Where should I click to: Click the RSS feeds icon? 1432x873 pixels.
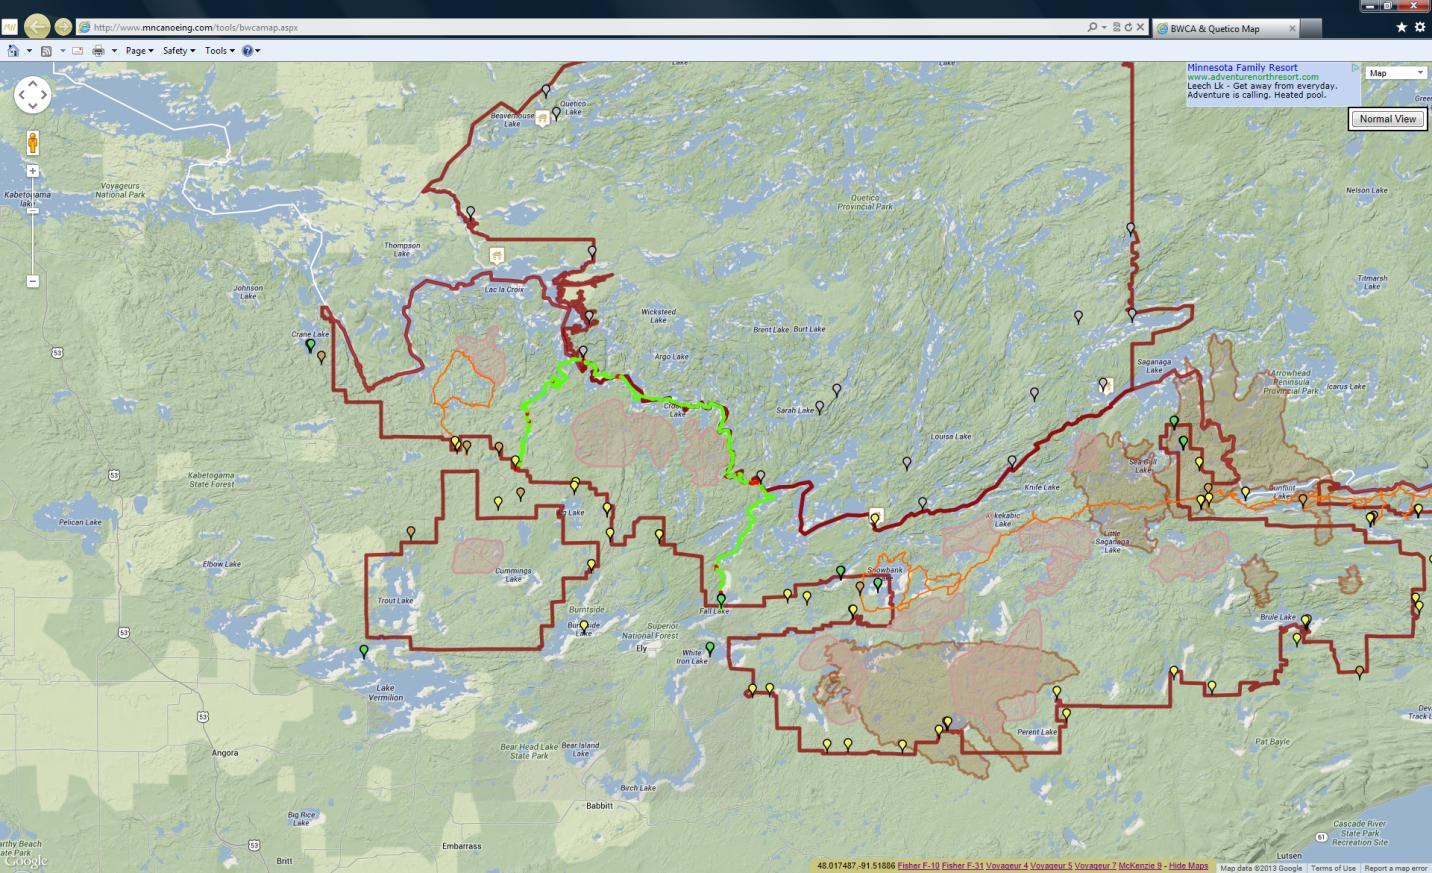coord(46,50)
